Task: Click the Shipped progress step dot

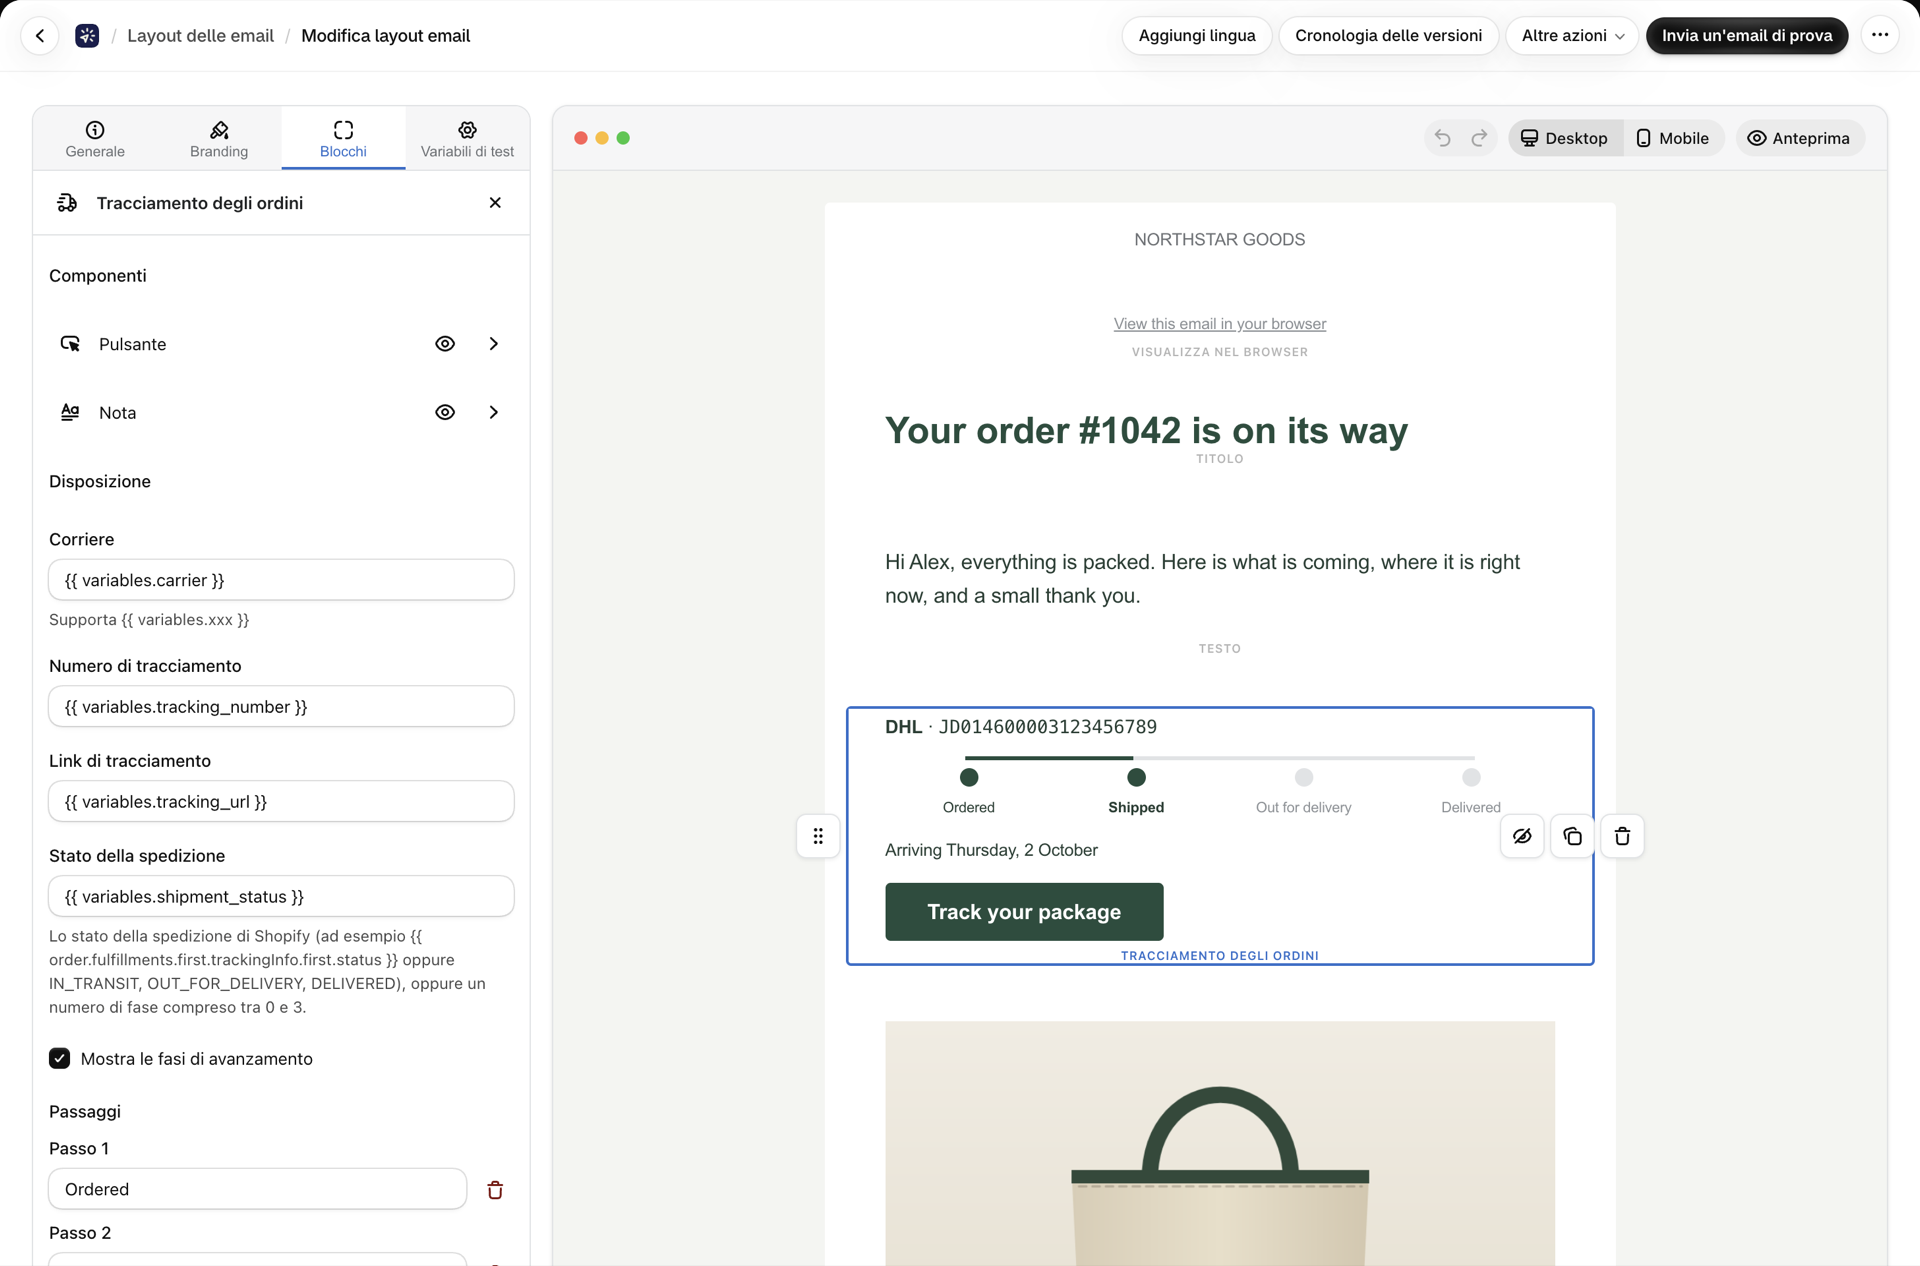Action: pos(1136,777)
